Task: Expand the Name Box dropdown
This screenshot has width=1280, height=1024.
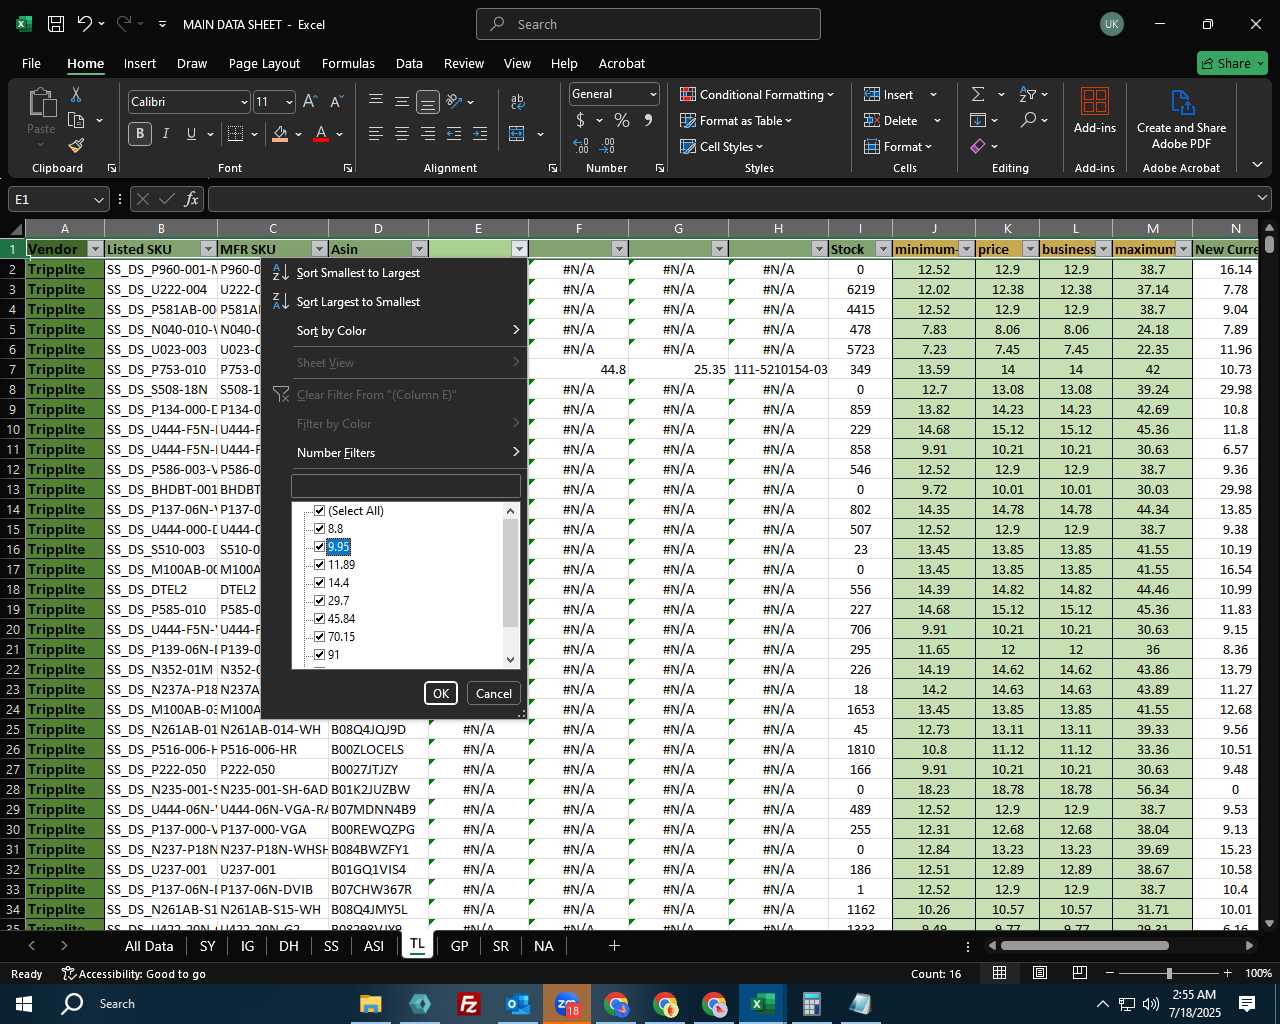Action: [x=98, y=199]
